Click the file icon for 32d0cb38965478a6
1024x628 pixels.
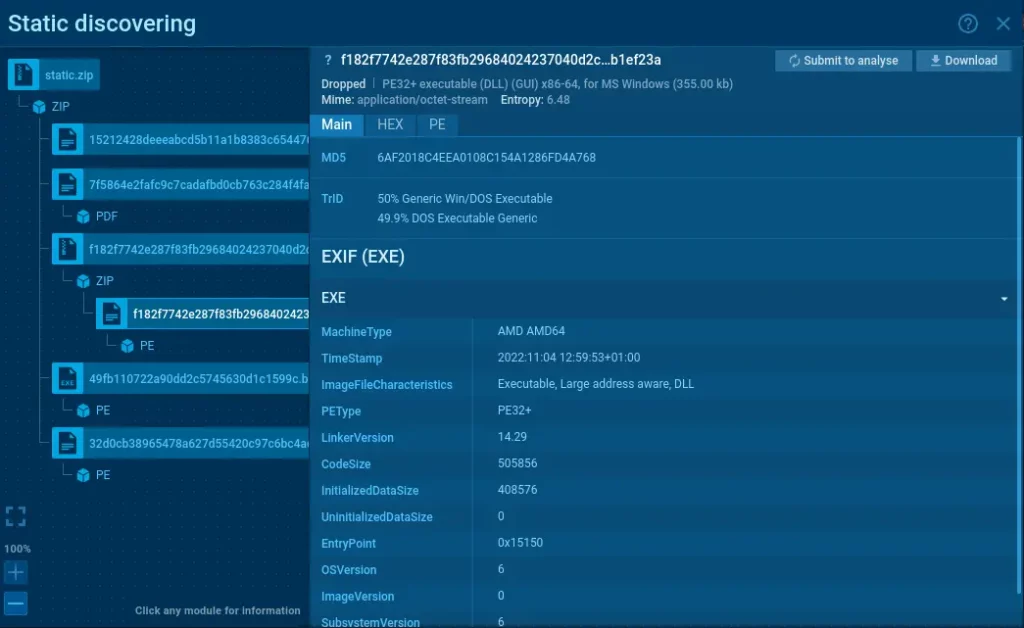pyautogui.click(x=68, y=443)
